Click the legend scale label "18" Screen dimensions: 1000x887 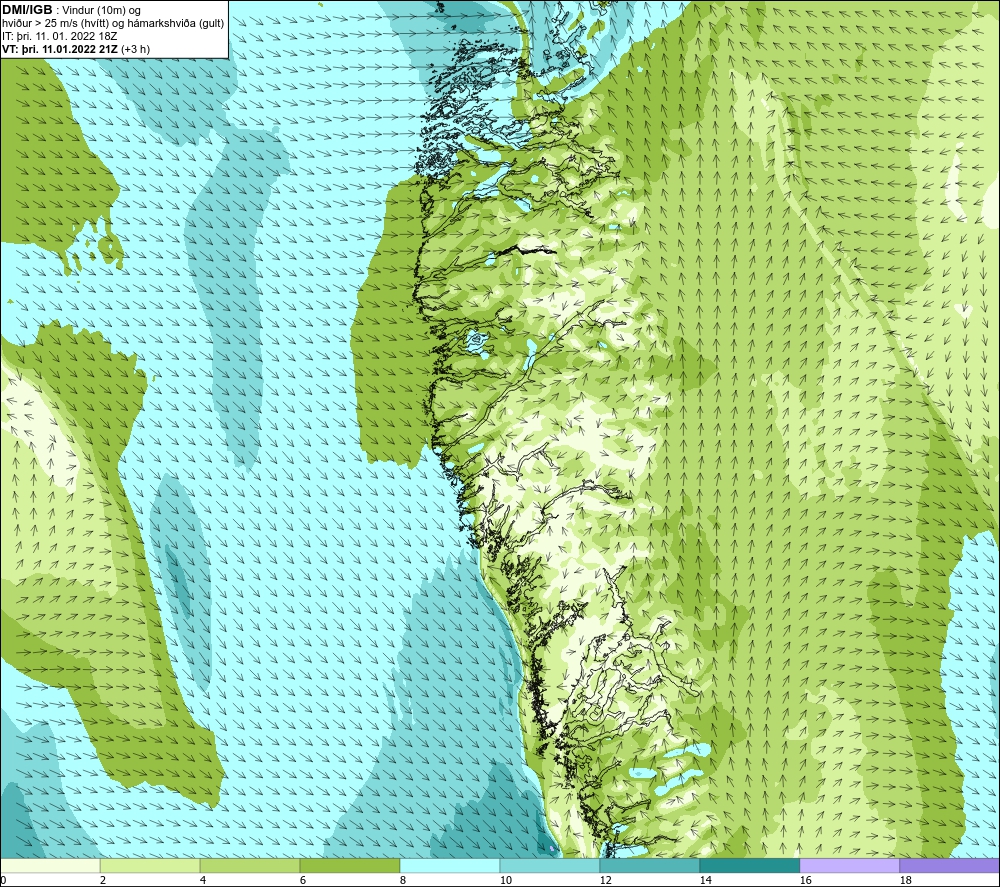pyautogui.click(x=906, y=880)
